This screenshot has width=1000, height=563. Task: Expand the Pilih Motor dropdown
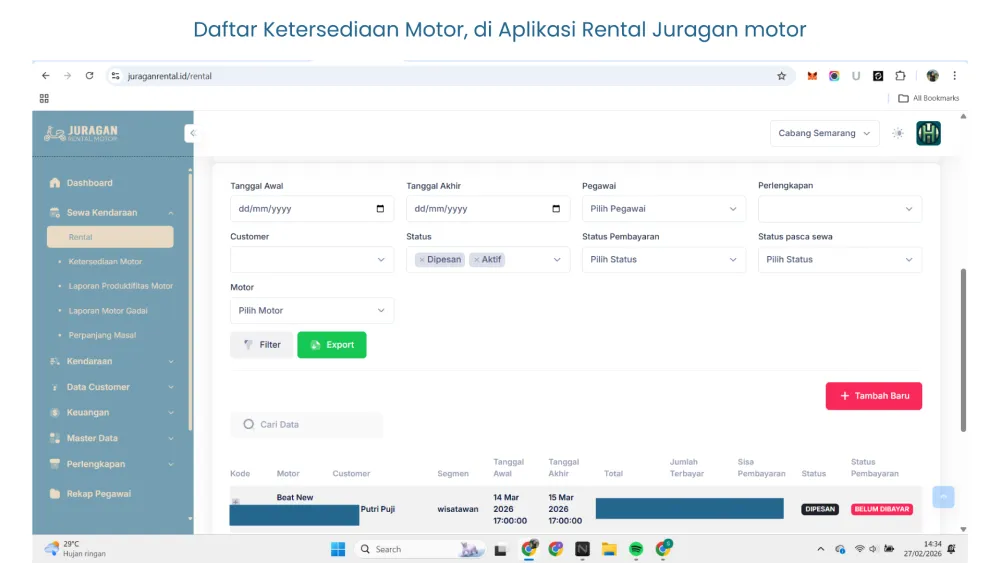click(x=312, y=311)
